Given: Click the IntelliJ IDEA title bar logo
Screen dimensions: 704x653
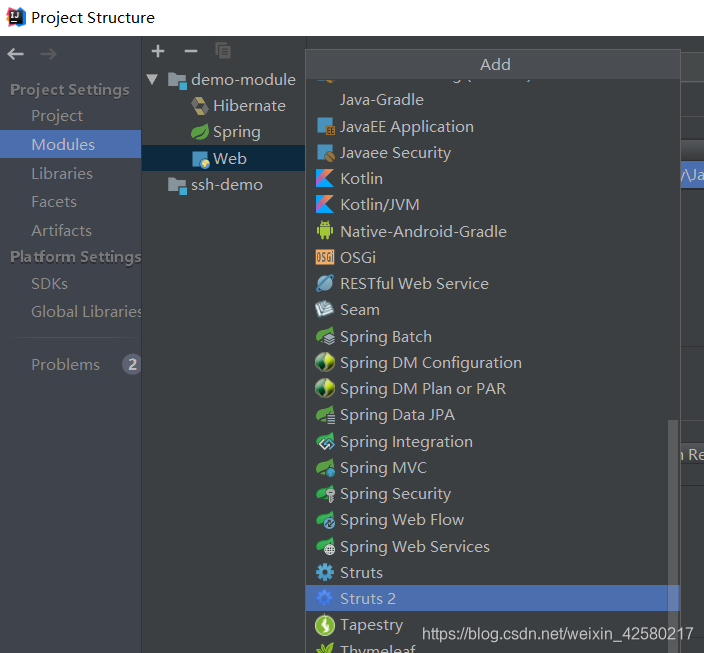Looking at the screenshot, I should [x=16, y=17].
